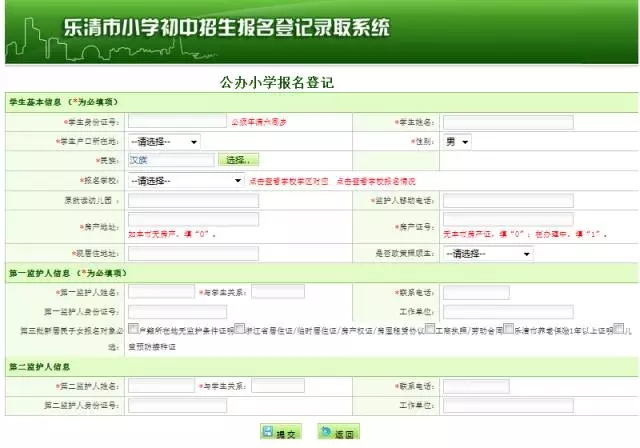Focus the 房产地址 input field

[x=193, y=219]
